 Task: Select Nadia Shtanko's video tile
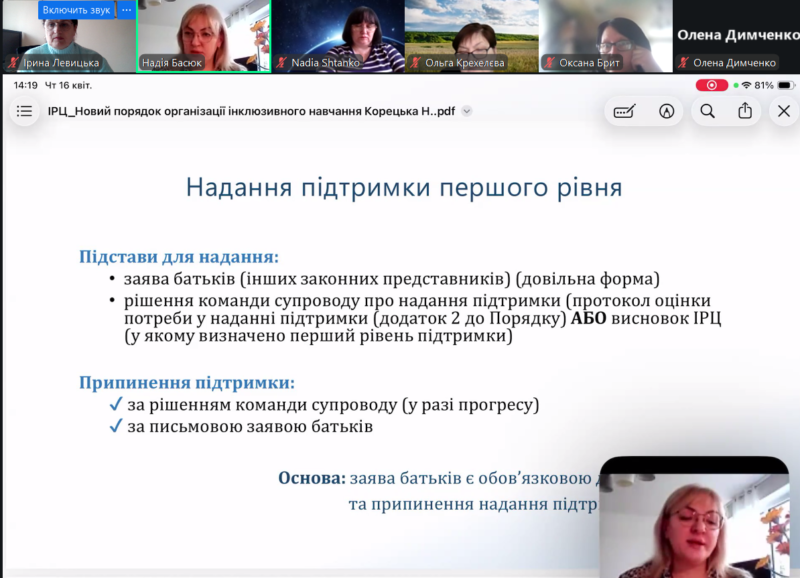(337, 35)
